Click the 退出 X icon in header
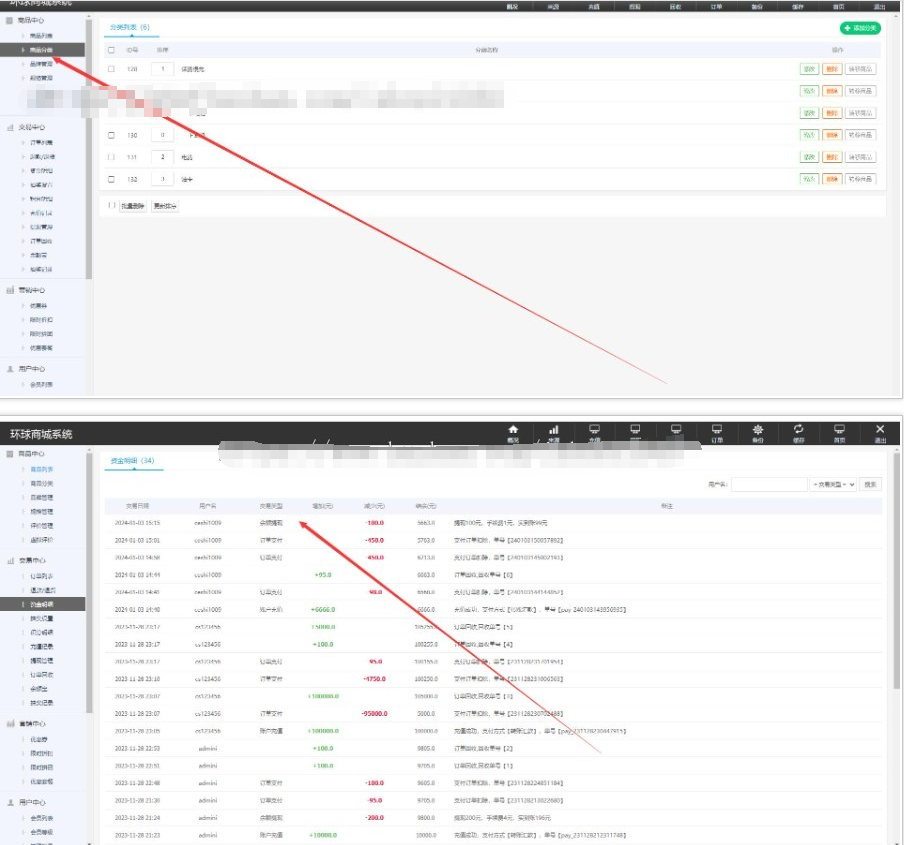The height and width of the screenshot is (845, 904). tap(880, 429)
